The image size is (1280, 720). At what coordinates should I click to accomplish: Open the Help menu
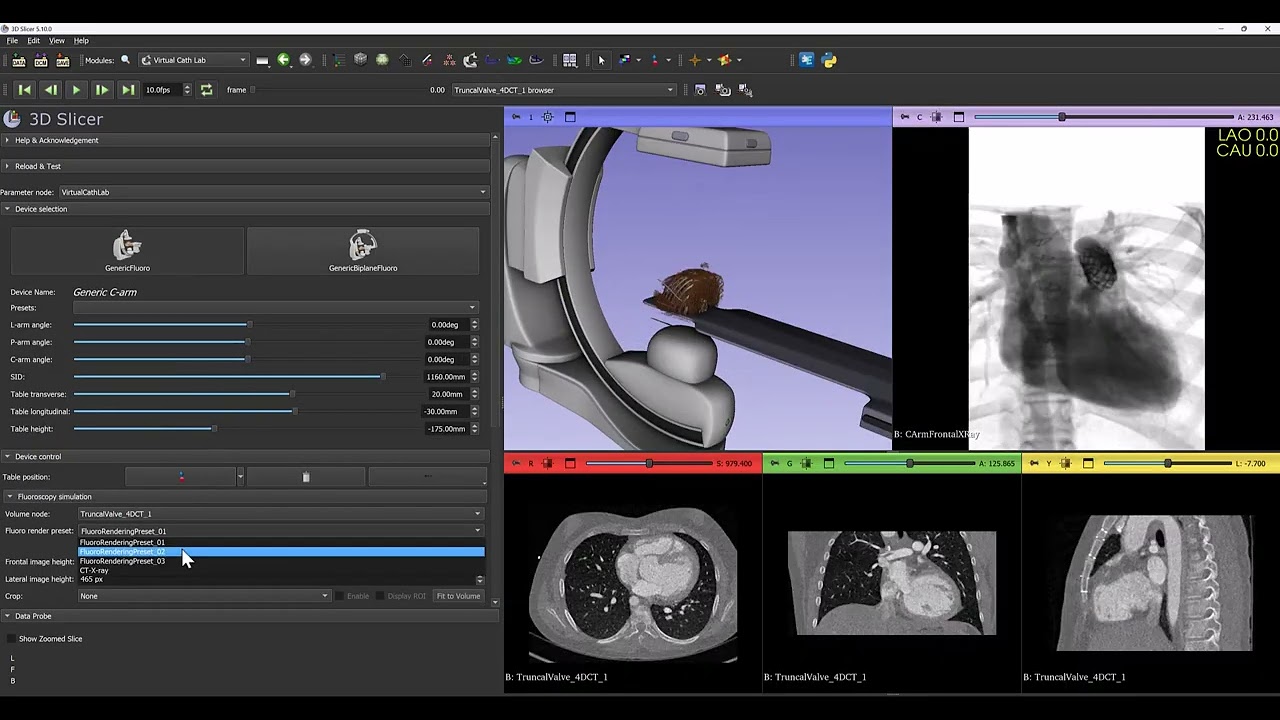click(x=81, y=41)
